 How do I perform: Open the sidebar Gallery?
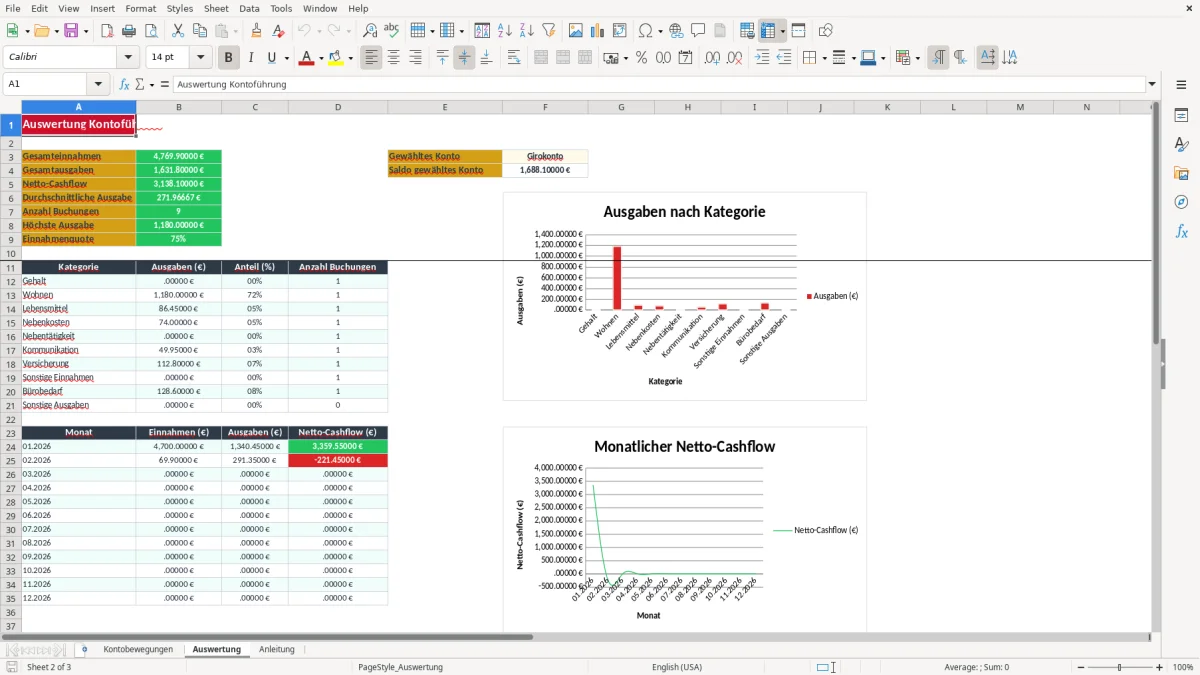click(1181, 173)
